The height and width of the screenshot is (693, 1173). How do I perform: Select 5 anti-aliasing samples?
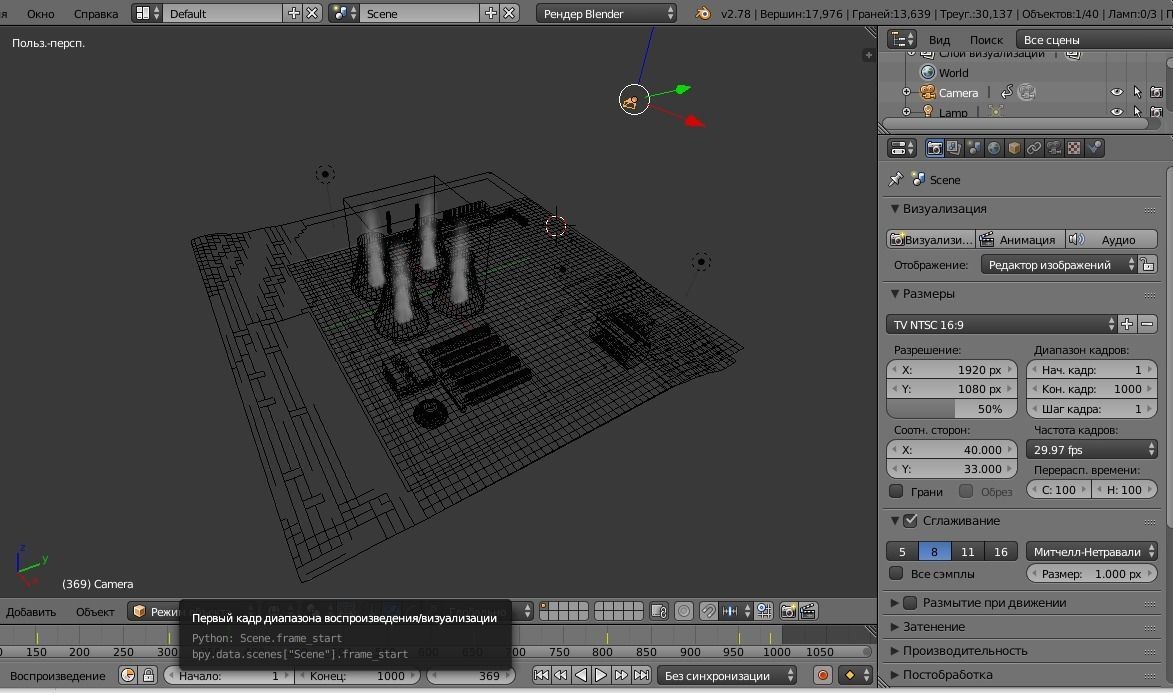(x=902, y=552)
